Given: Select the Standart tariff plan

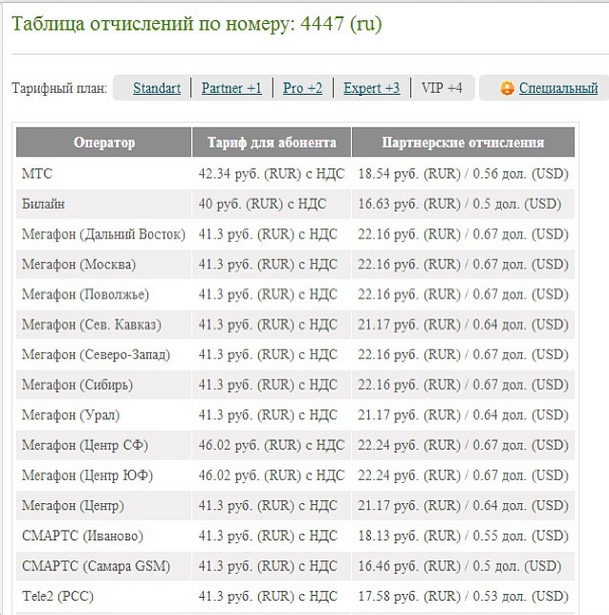Looking at the screenshot, I should 157,88.
